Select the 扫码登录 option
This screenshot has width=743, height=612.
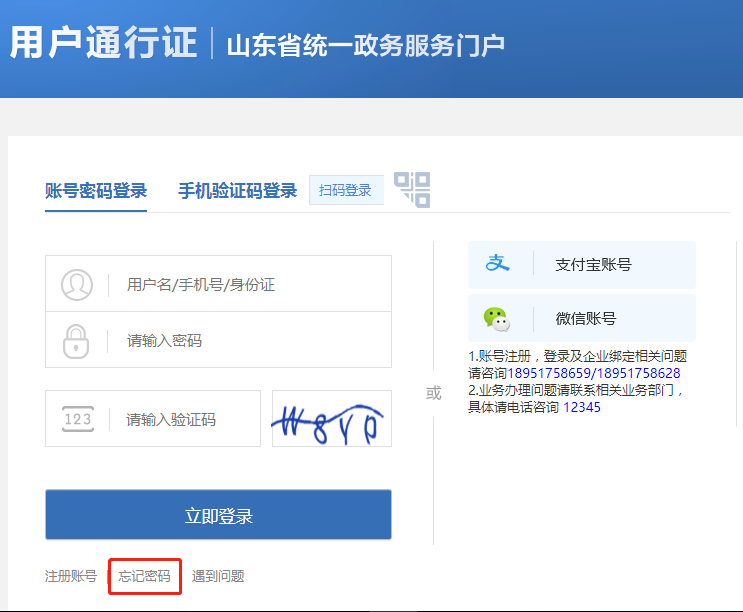point(345,190)
